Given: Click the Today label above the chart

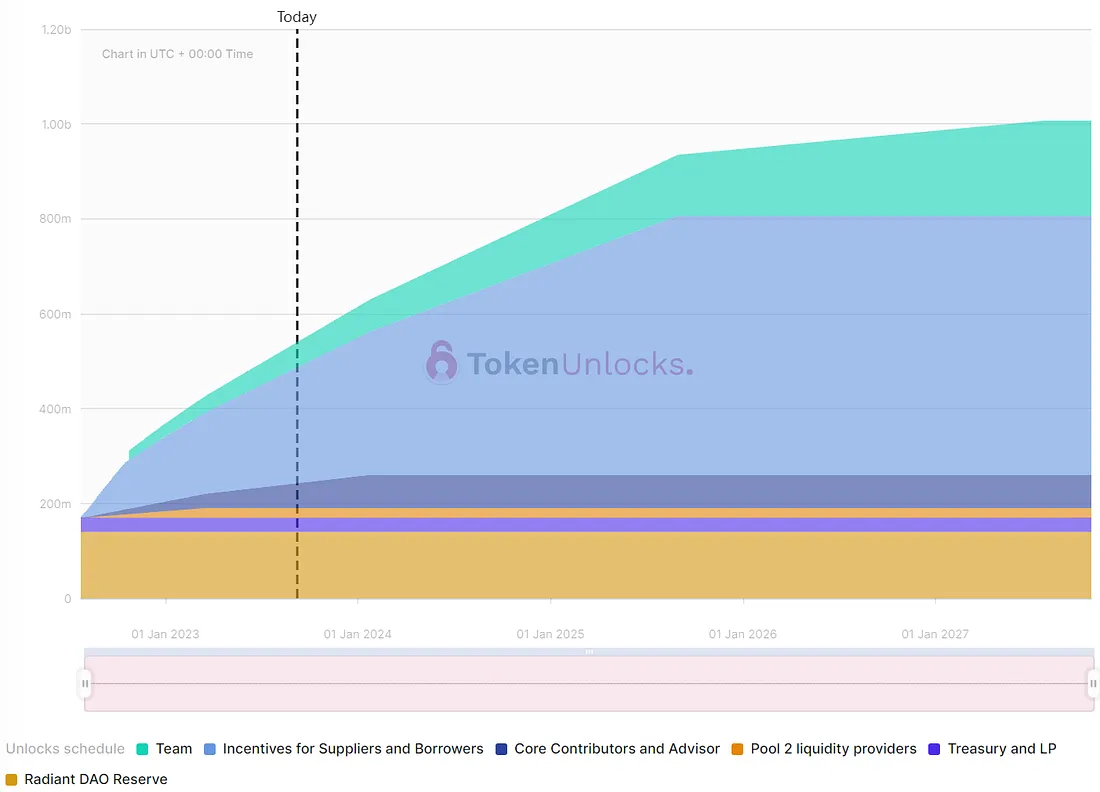Looking at the screenshot, I should coord(297,17).
